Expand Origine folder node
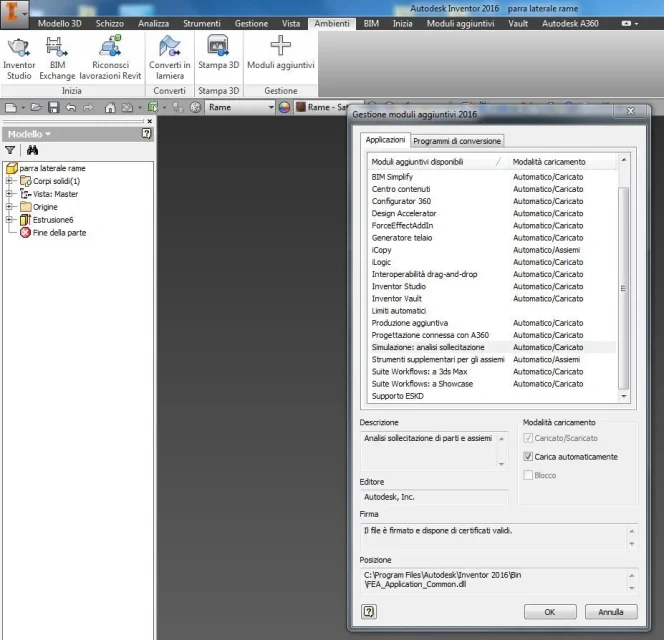 [9, 207]
